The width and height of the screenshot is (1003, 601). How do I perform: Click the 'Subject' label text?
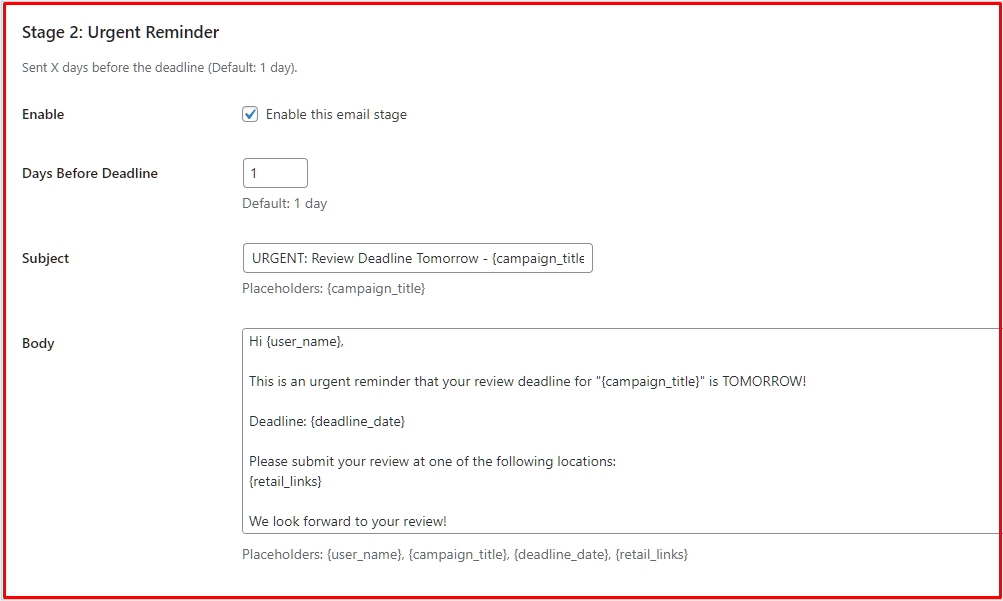(x=45, y=257)
